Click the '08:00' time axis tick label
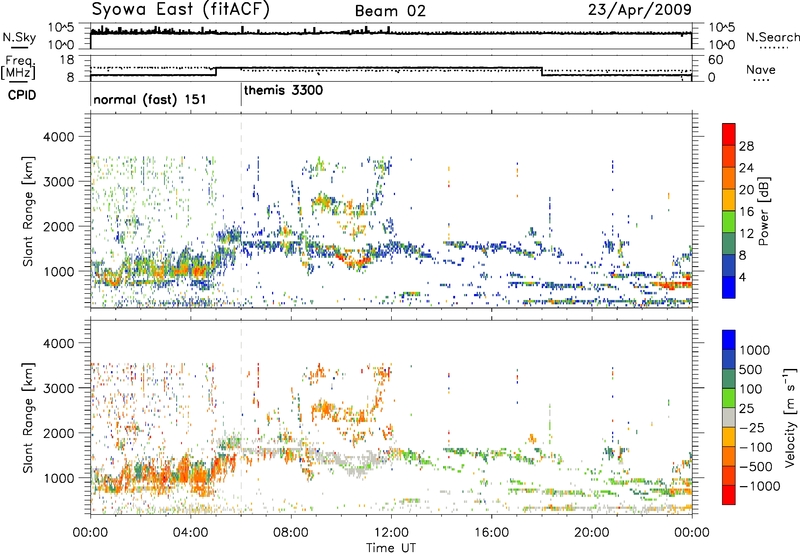 click(x=290, y=533)
